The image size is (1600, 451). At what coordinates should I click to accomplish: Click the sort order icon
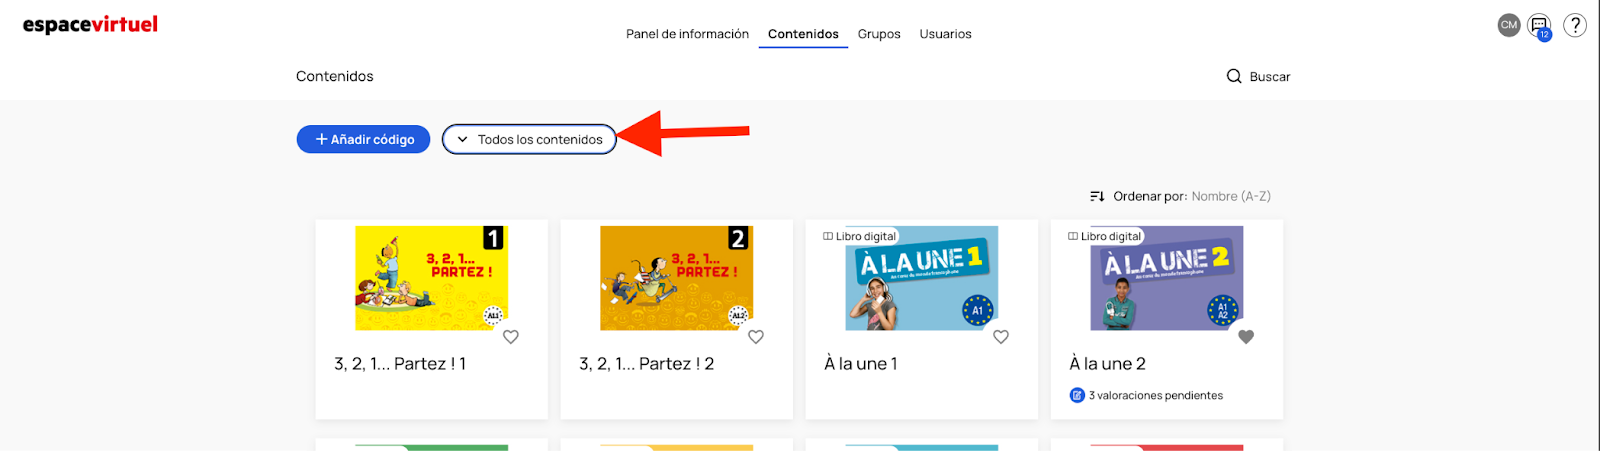coord(1097,196)
